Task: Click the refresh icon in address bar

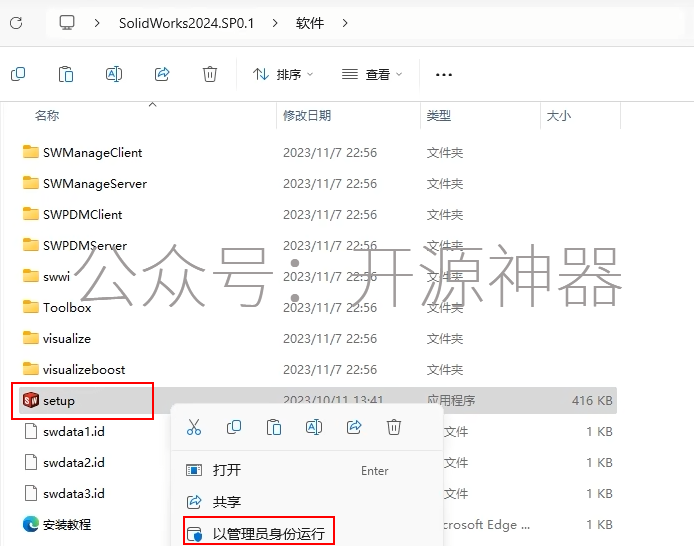Action: tap(16, 23)
